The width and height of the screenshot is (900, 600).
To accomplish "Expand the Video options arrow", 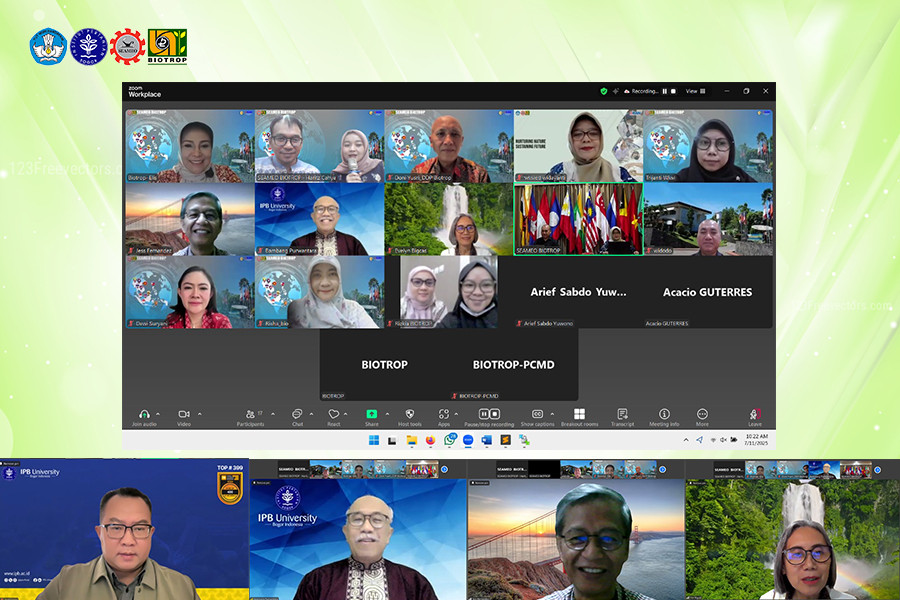I will 199,413.
